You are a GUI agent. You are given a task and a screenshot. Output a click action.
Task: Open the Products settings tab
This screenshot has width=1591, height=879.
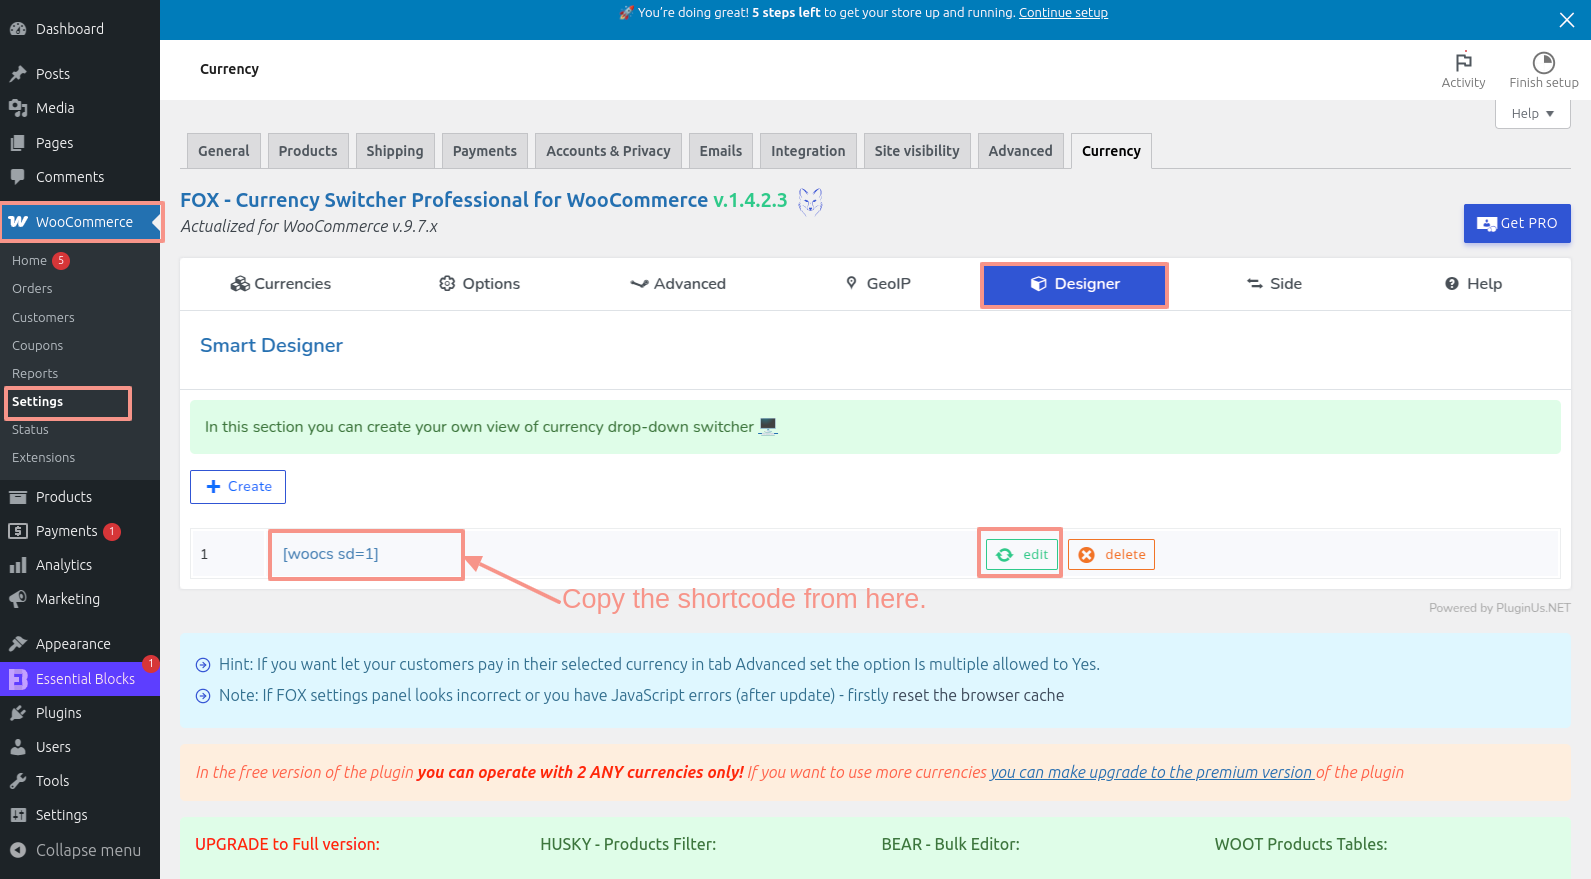[308, 151]
